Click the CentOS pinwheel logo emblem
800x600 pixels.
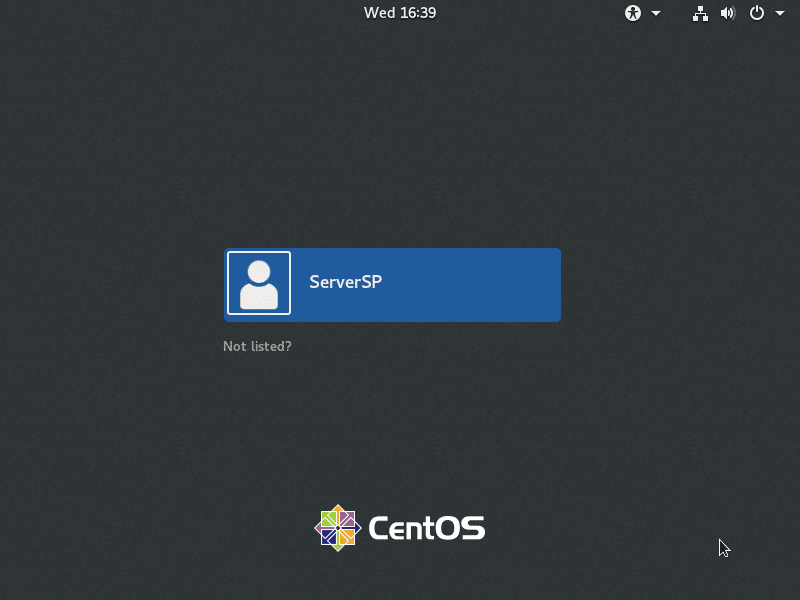pos(338,527)
